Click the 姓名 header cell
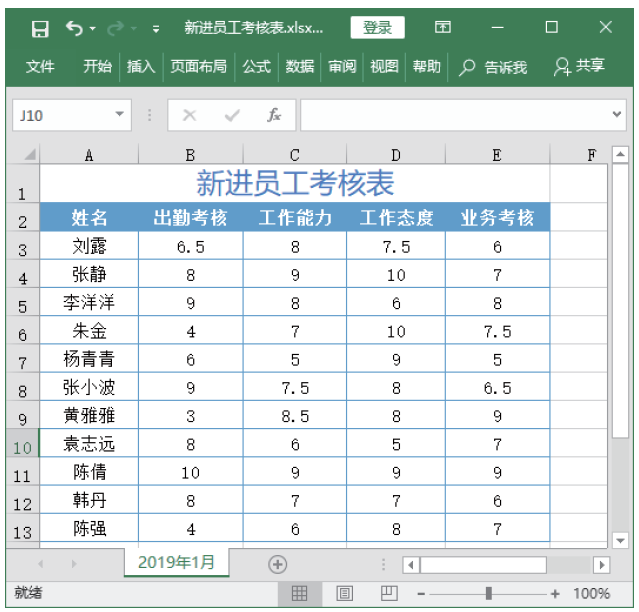The height and width of the screenshot is (612, 639). pos(89,217)
